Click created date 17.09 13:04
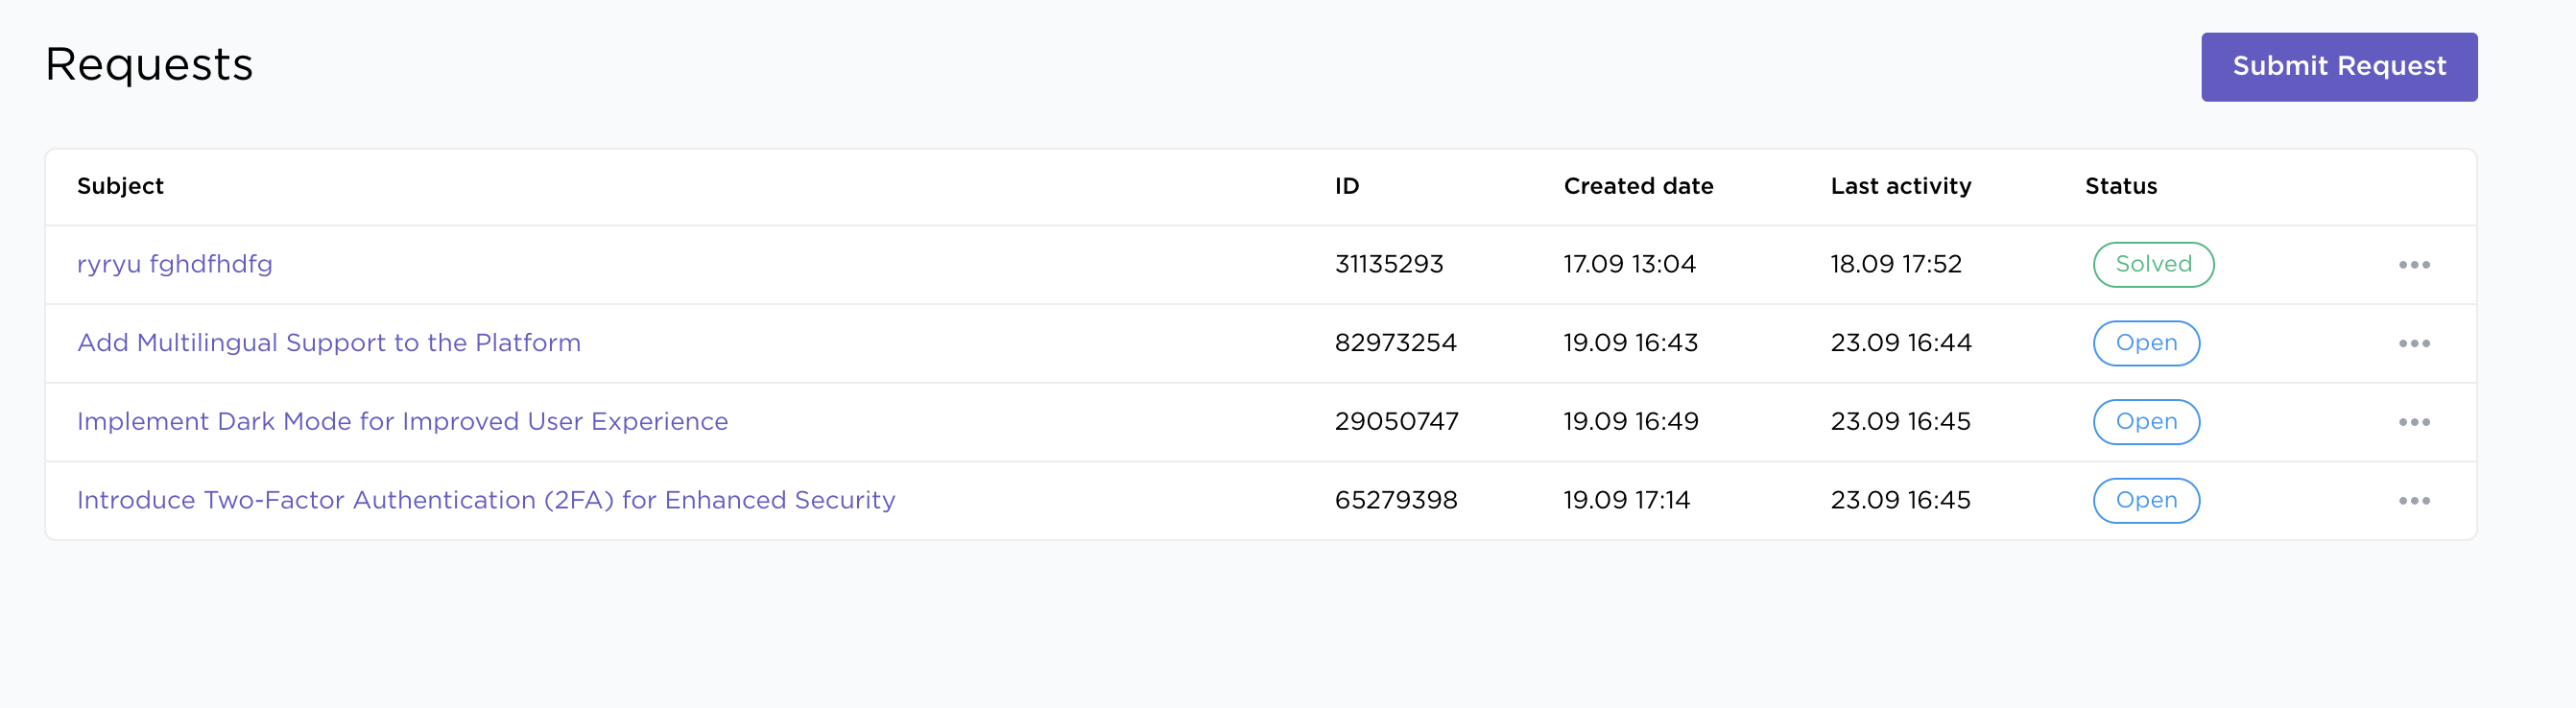Image resolution: width=2576 pixels, height=708 pixels. pyautogui.click(x=1630, y=264)
